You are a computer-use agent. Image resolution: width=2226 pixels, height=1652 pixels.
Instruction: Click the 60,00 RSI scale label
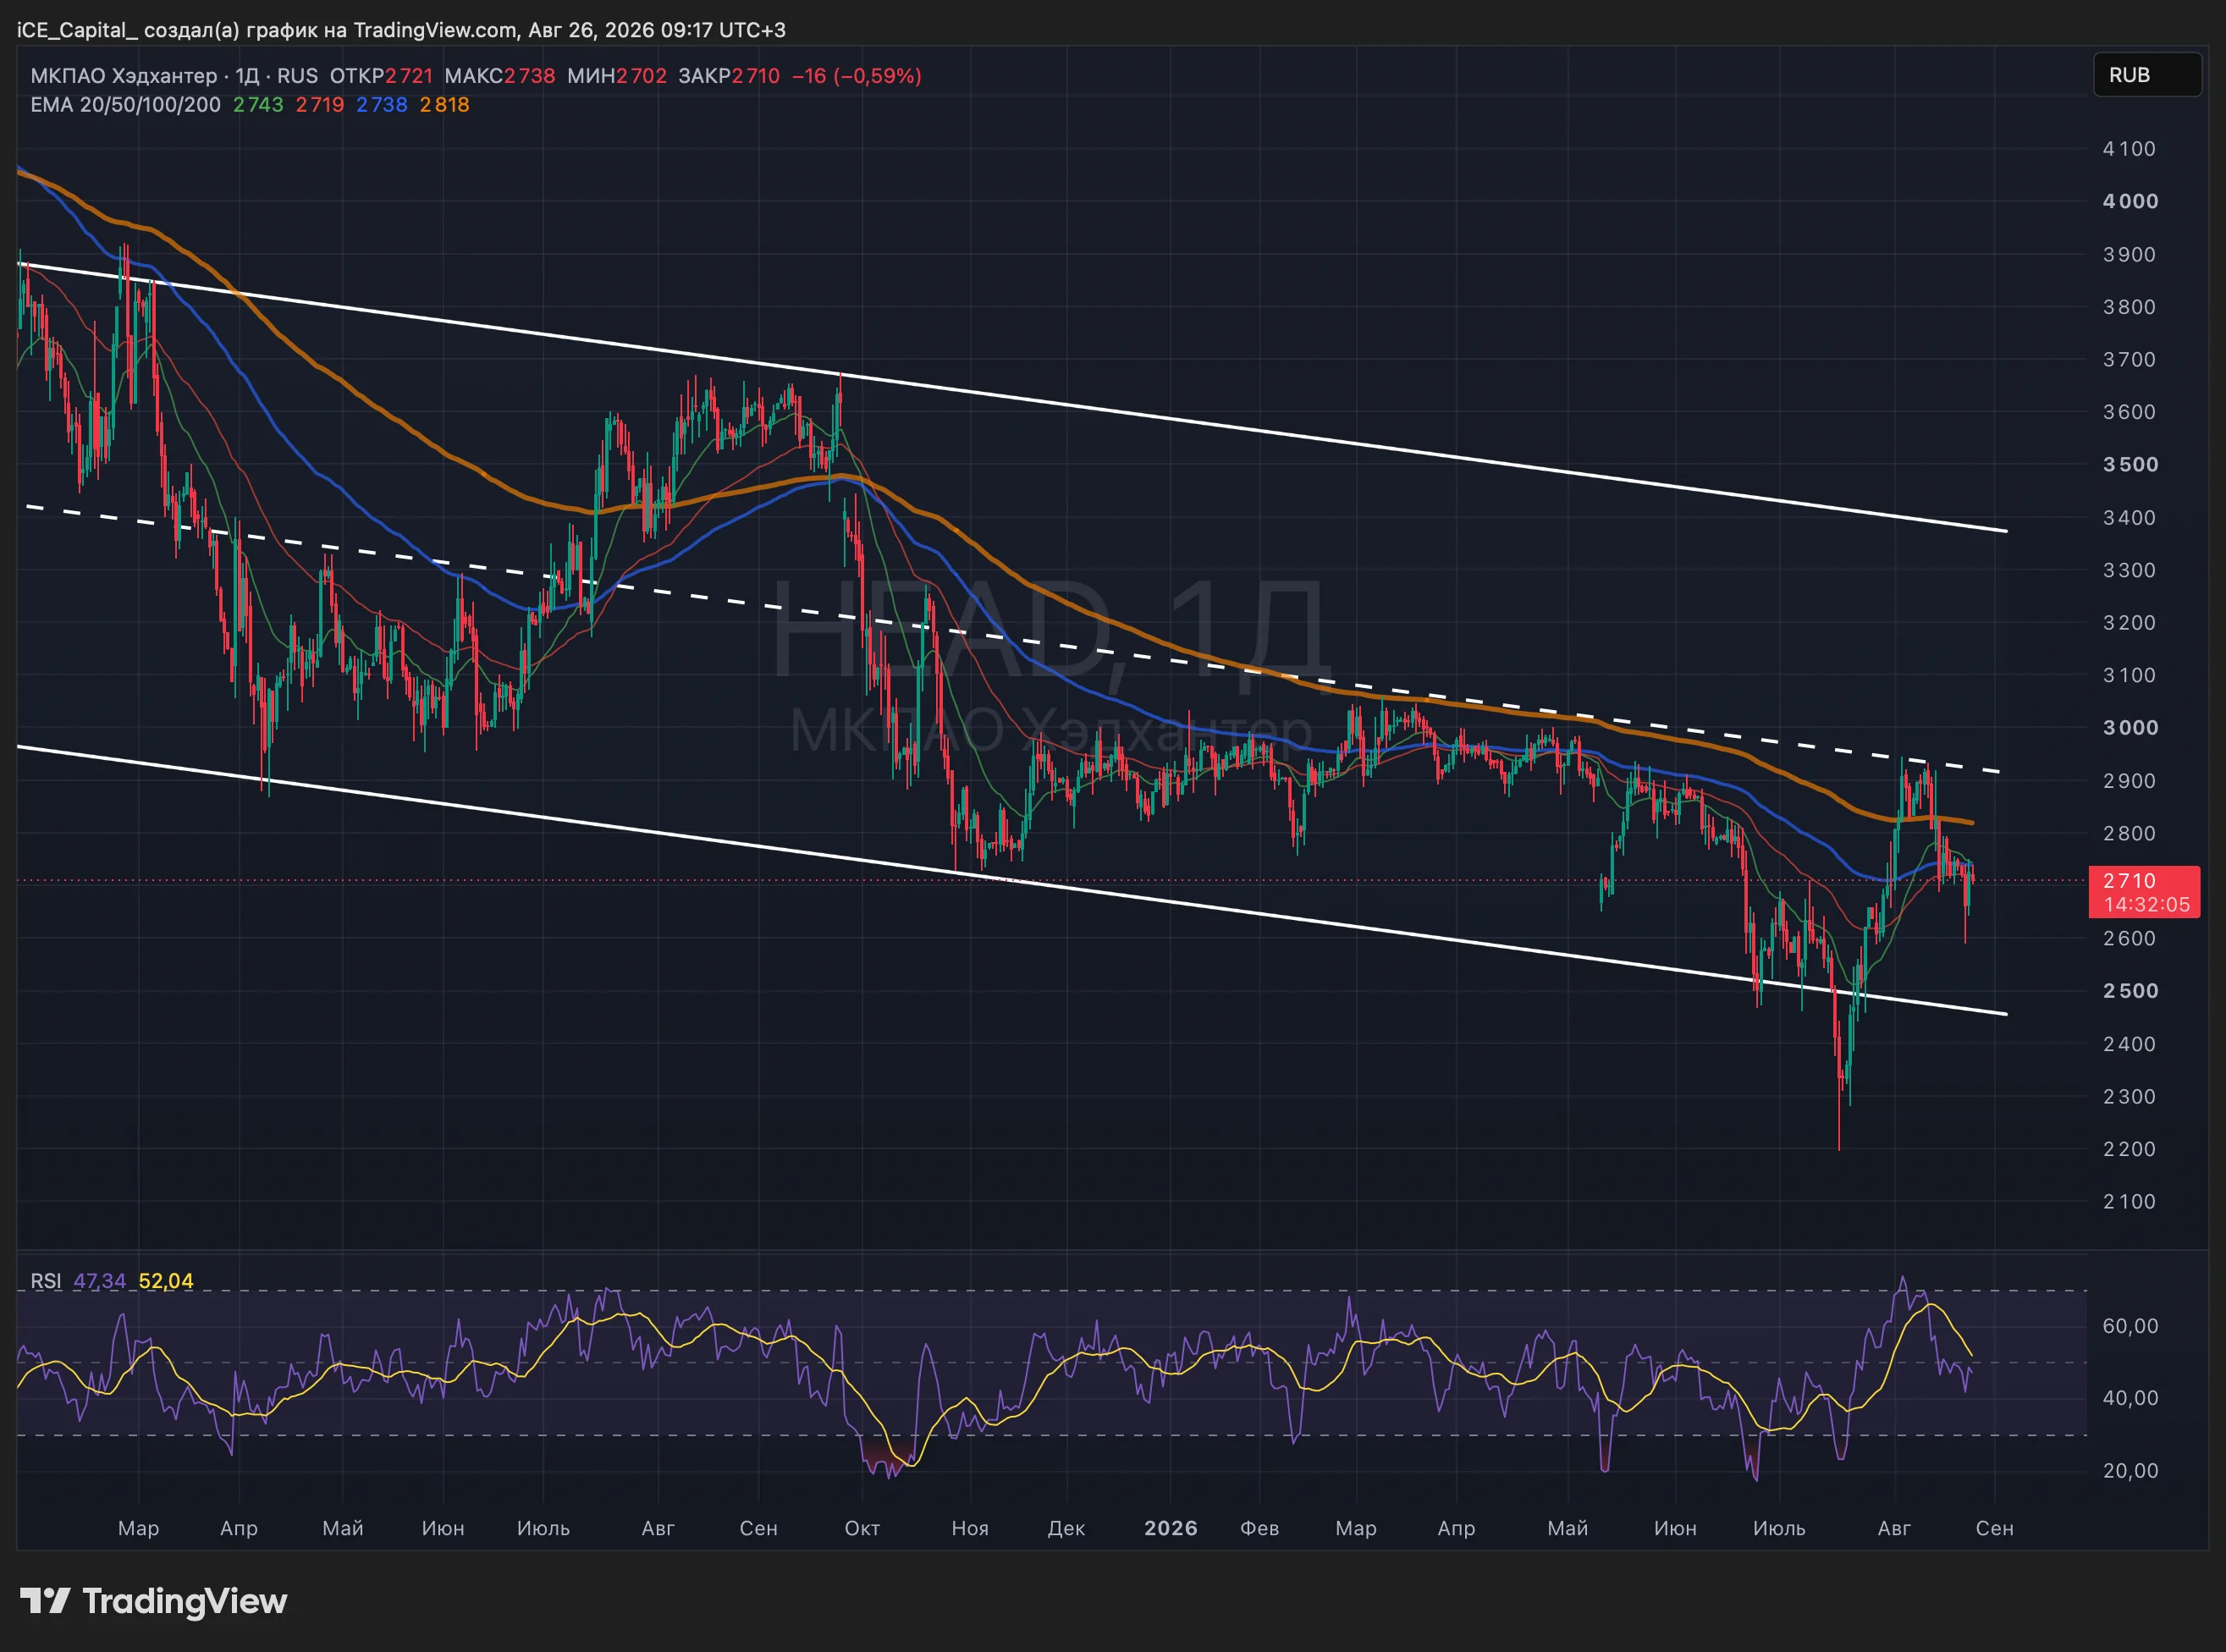[2130, 1326]
